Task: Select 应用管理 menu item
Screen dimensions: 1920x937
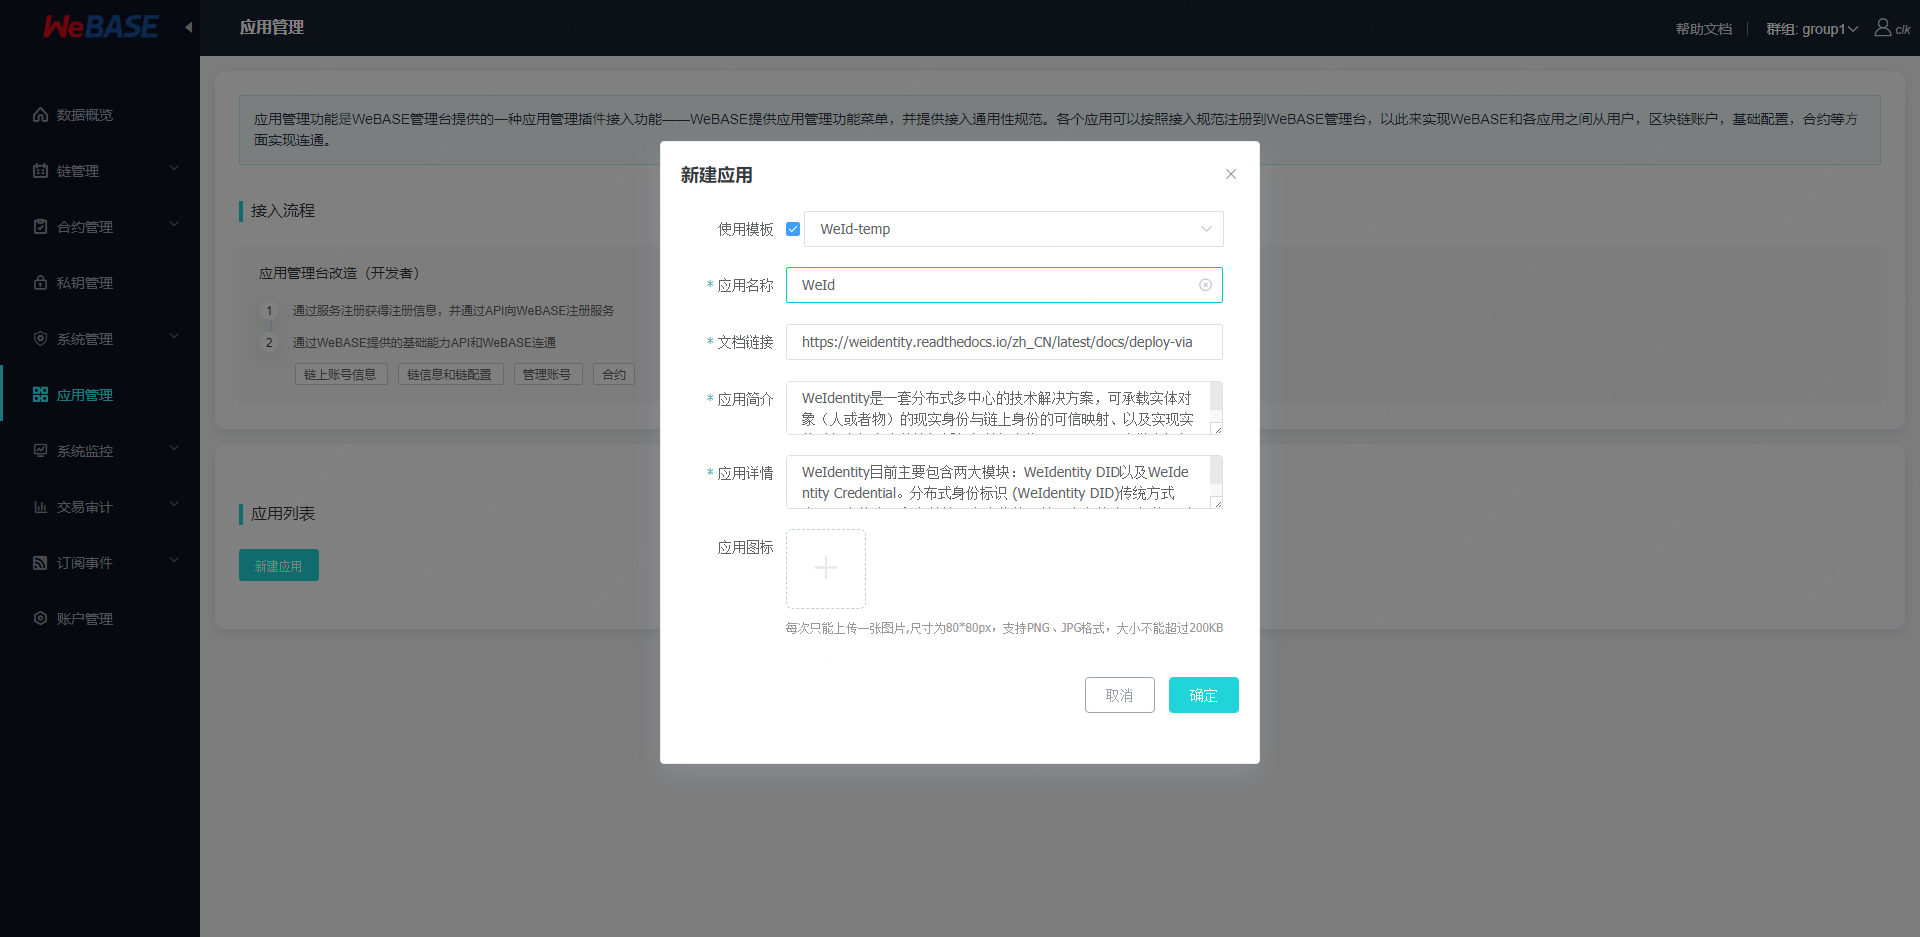Action: click(x=100, y=395)
